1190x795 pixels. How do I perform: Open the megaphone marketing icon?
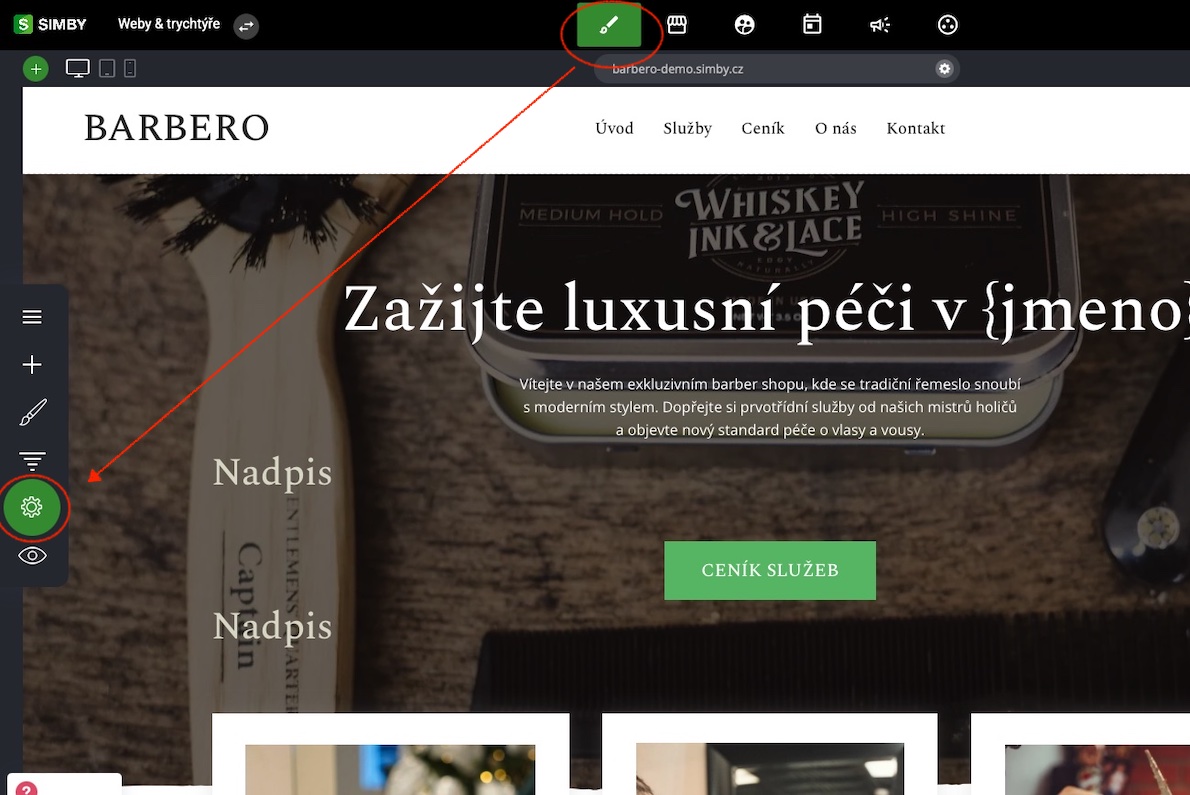[x=880, y=25]
